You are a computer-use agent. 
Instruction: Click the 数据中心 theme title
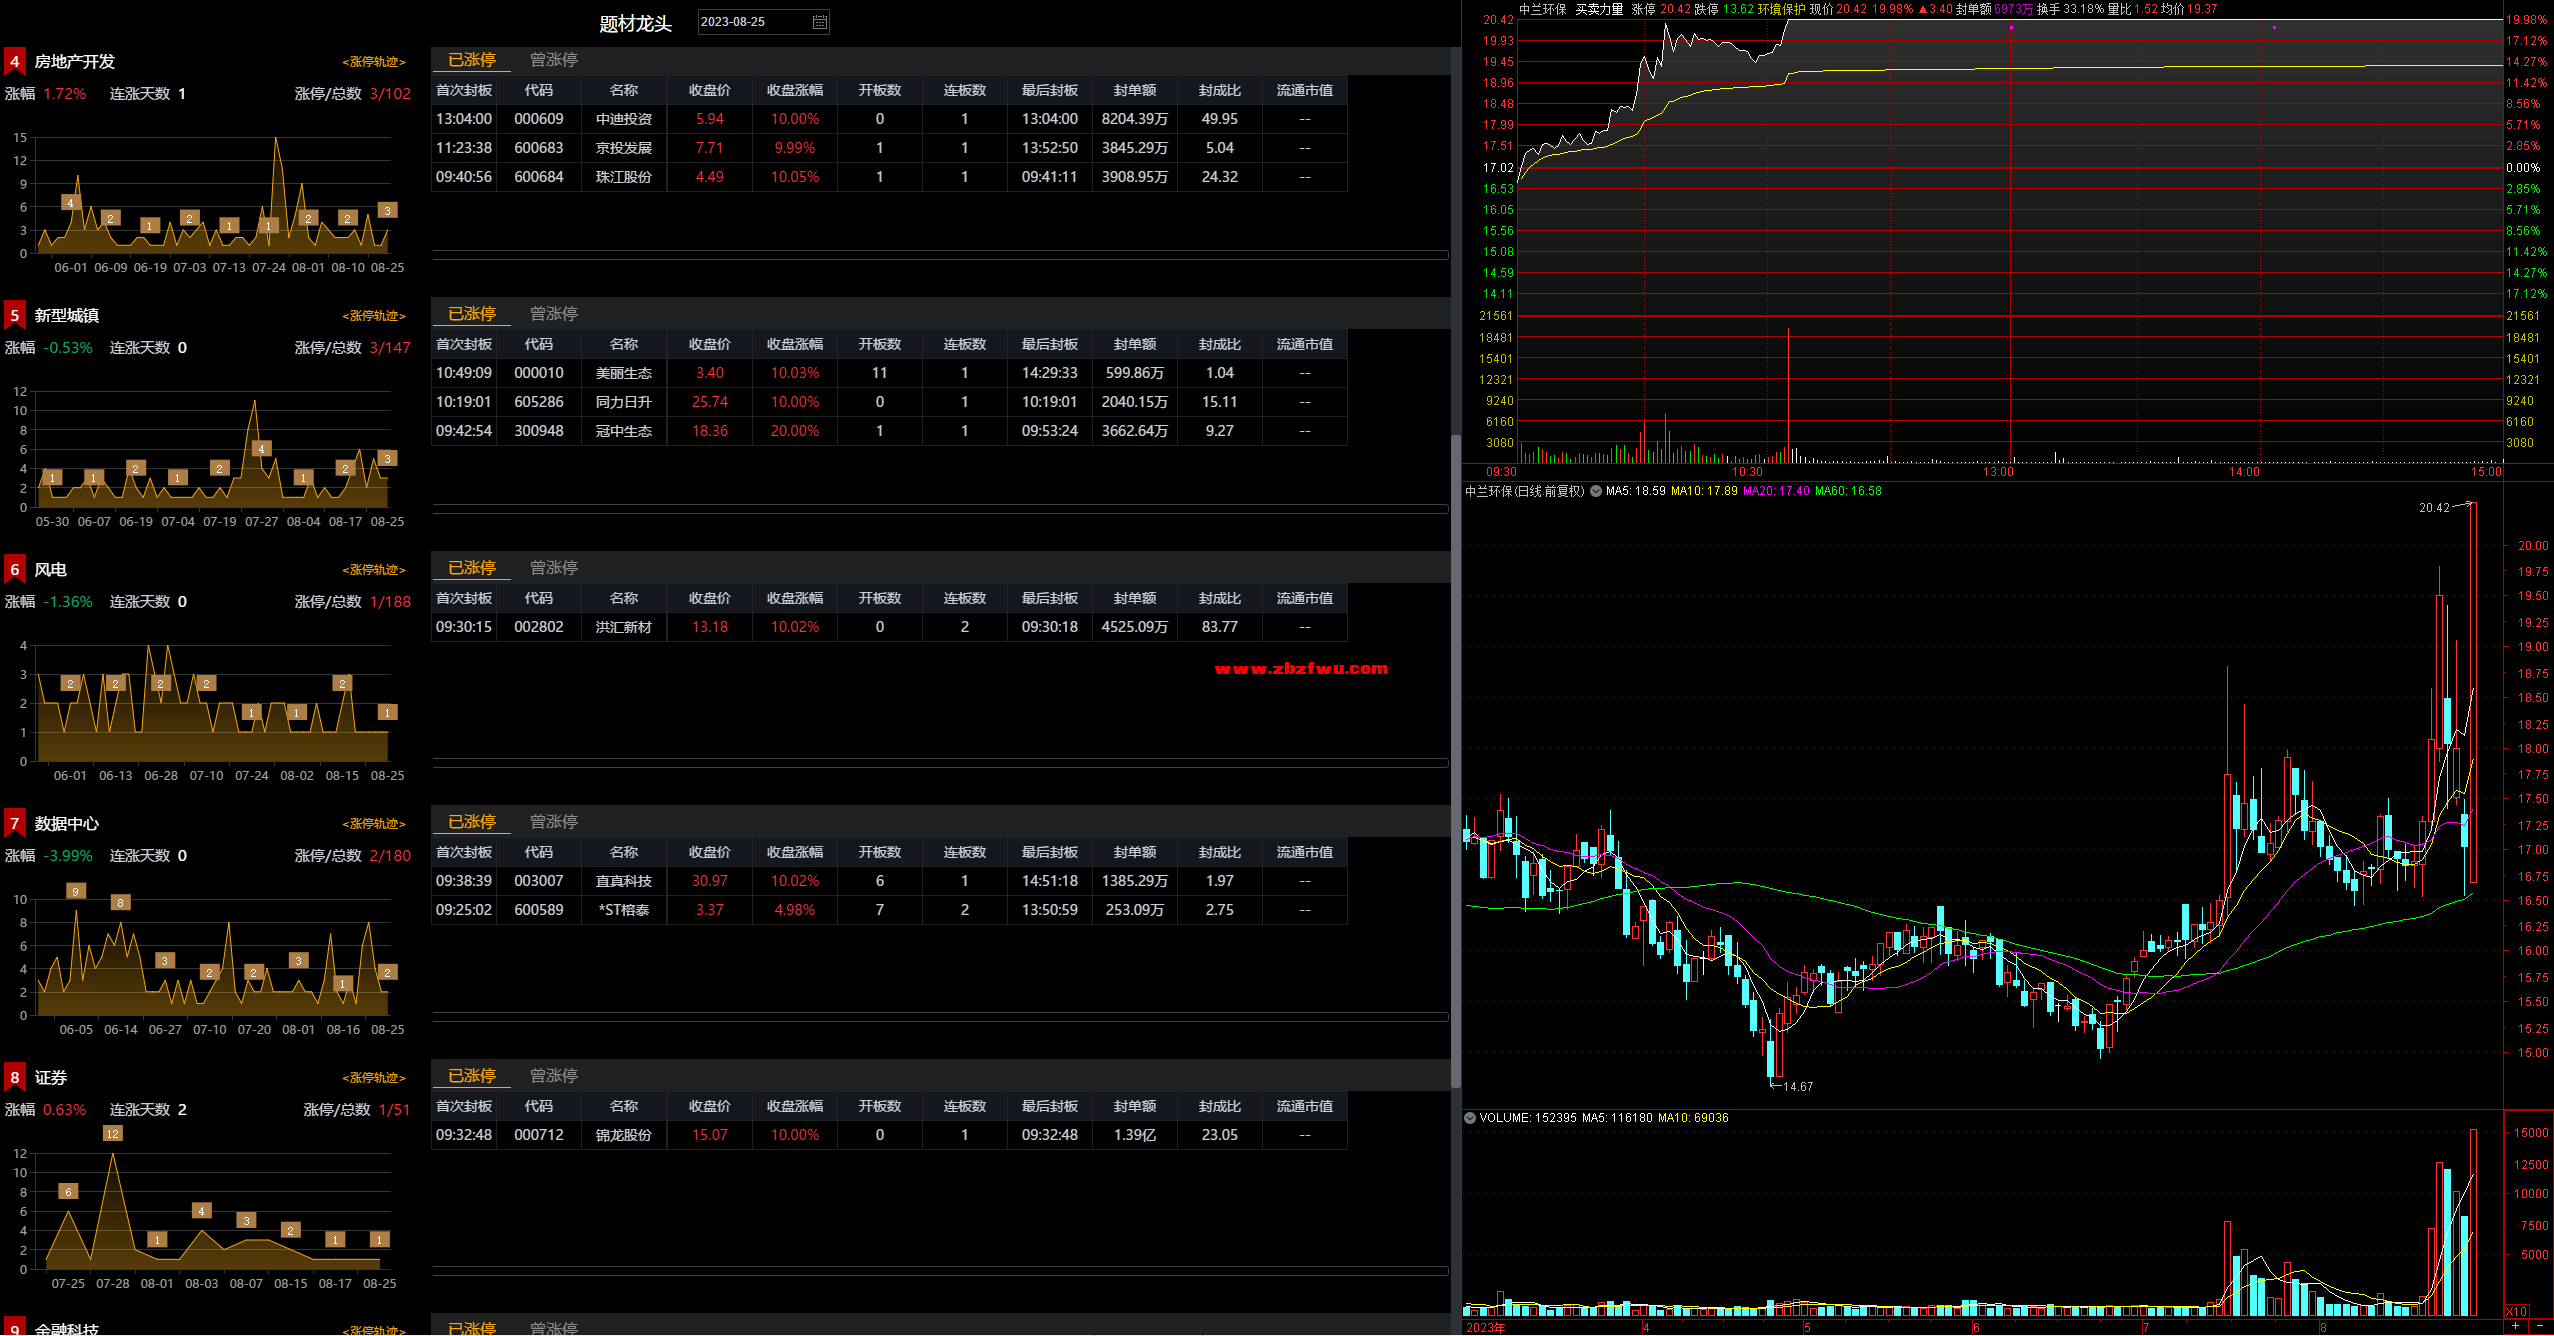67,824
